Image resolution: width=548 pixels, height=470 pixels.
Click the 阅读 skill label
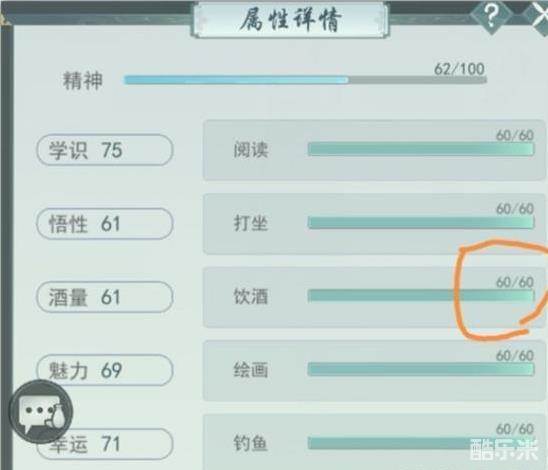(251, 150)
